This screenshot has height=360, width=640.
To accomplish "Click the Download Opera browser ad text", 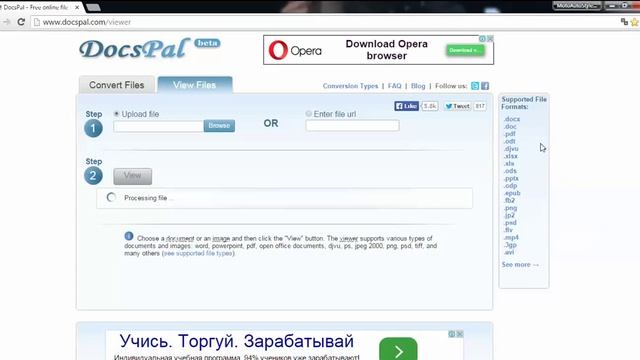I will [x=387, y=50].
